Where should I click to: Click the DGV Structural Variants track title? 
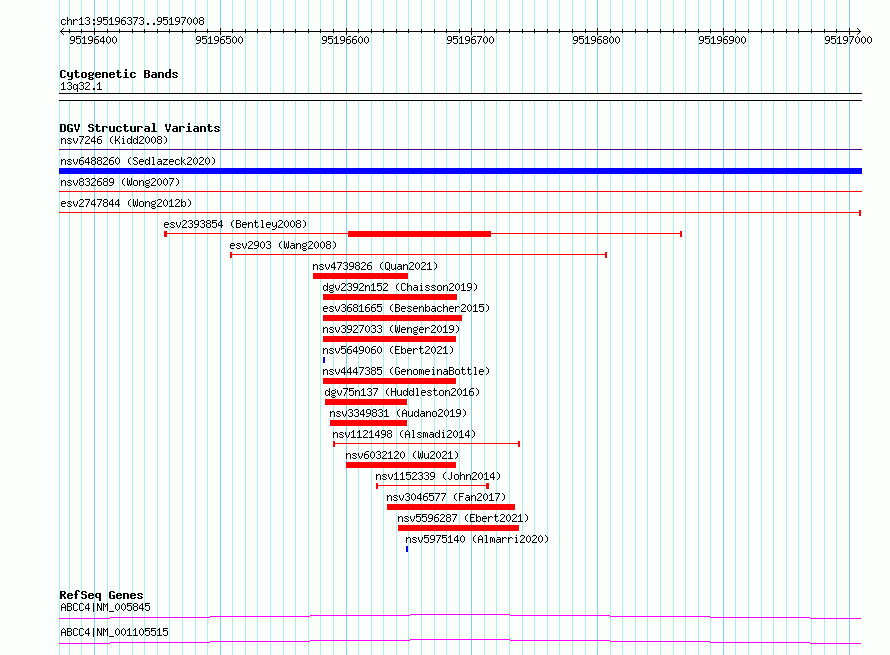pyautogui.click(x=140, y=128)
